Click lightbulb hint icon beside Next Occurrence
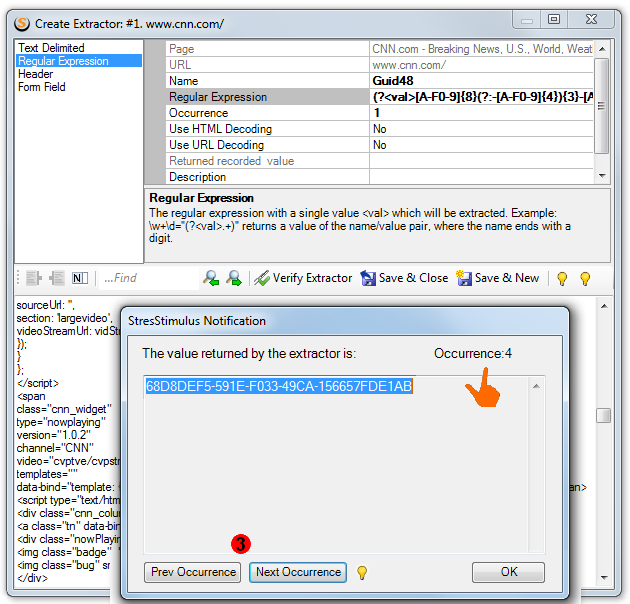The width and height of the screenshot is (630, 604). 362,572
